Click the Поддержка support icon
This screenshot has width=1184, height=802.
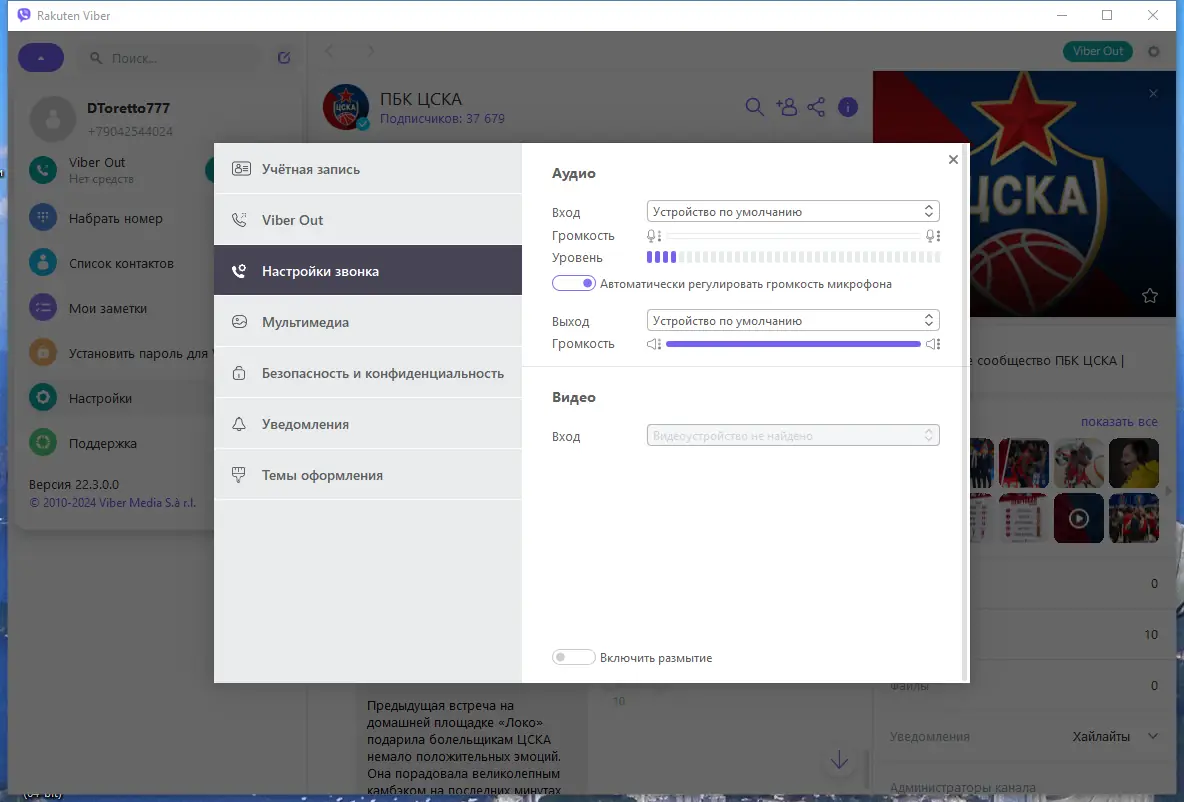(41, 442)
